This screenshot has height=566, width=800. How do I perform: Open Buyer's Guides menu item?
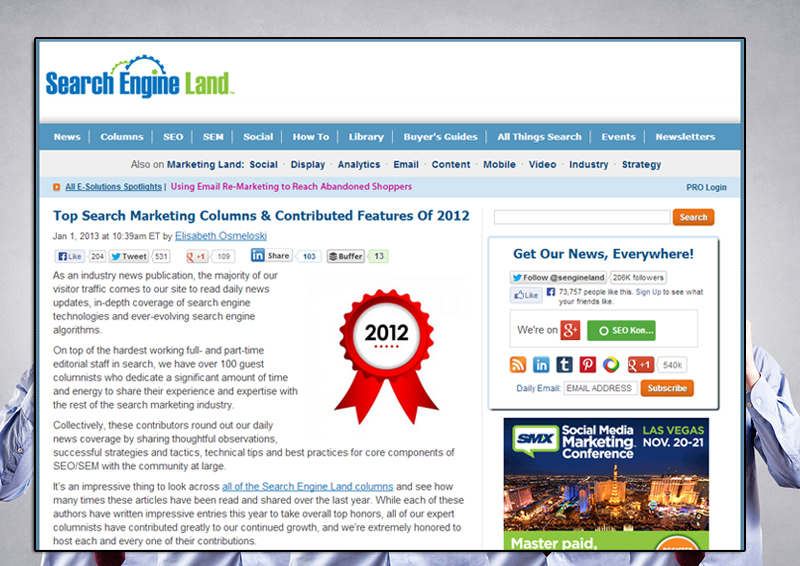pos(440,137)
